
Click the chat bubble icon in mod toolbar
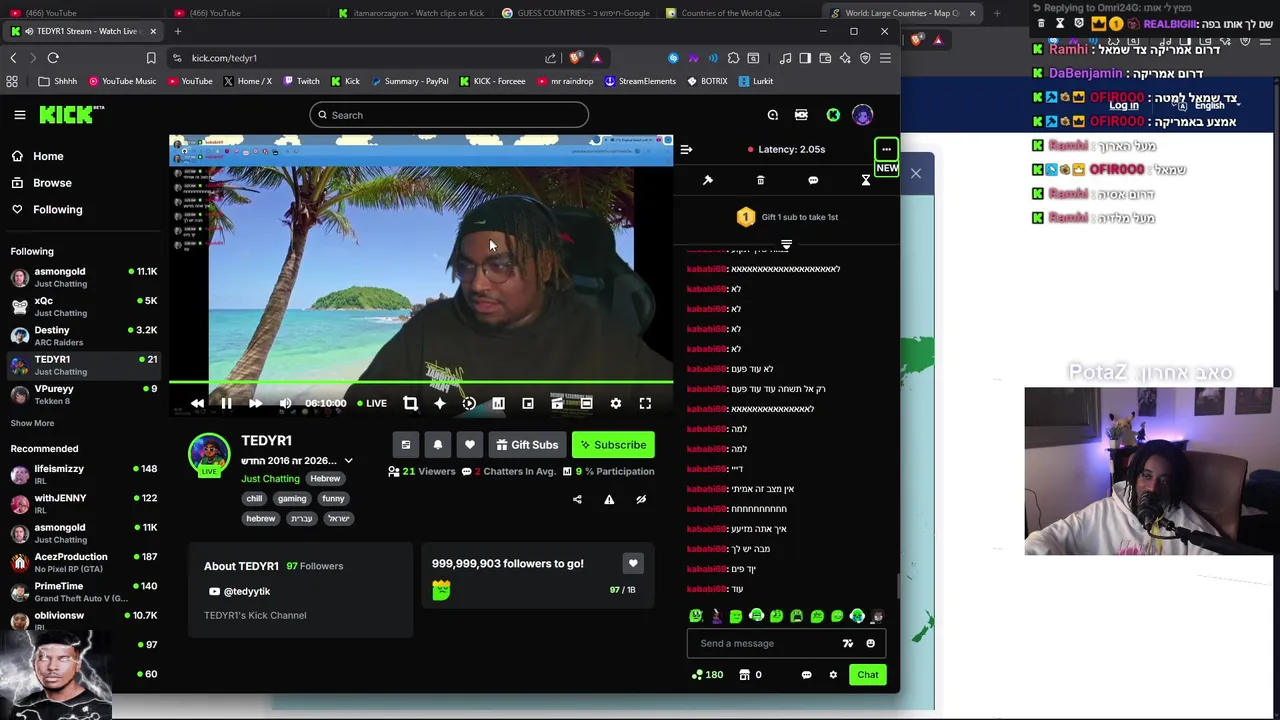(x=813, y=180)
